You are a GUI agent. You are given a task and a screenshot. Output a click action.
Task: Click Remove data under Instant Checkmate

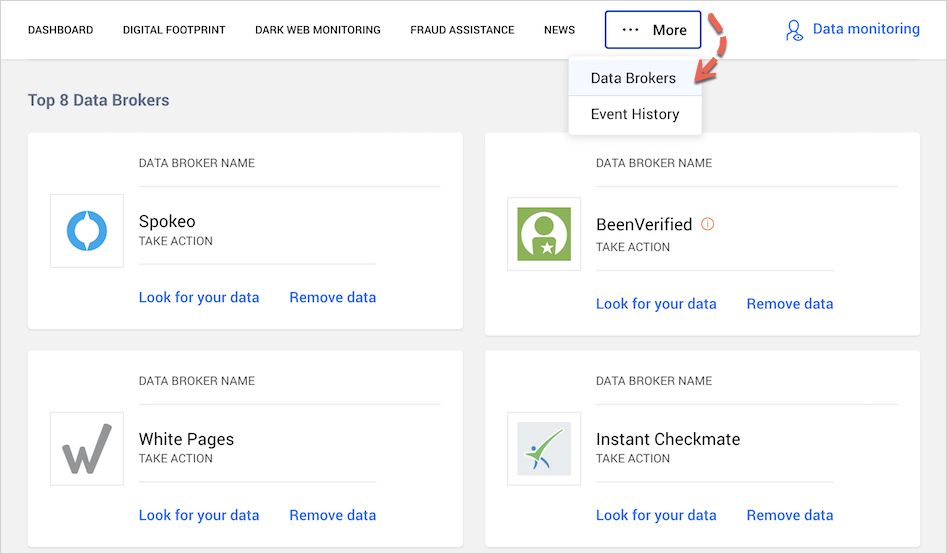[790, 515]
